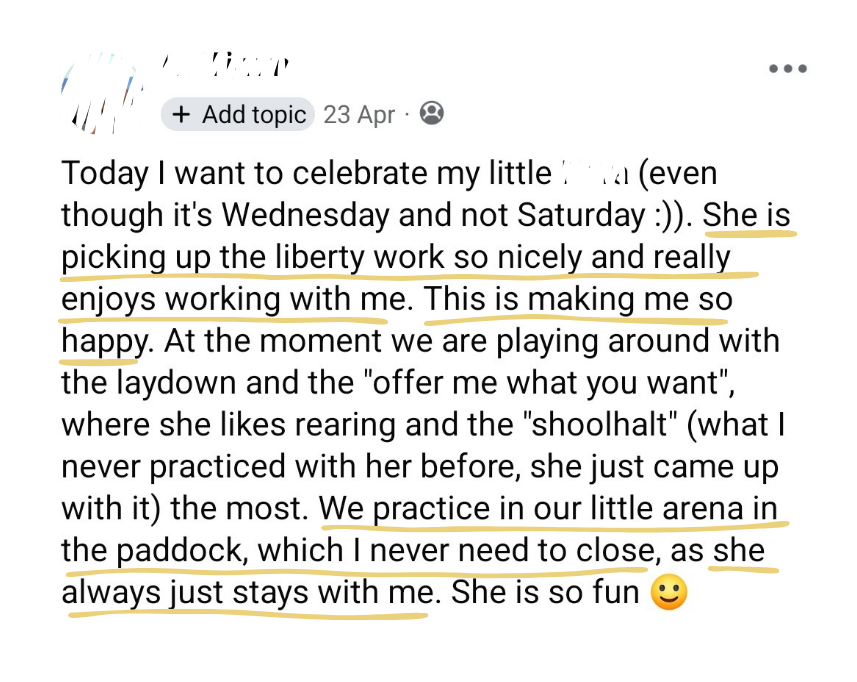Open the 23 Apr timestamp link
Screen dimensions: 857x682
pos(359,115)
